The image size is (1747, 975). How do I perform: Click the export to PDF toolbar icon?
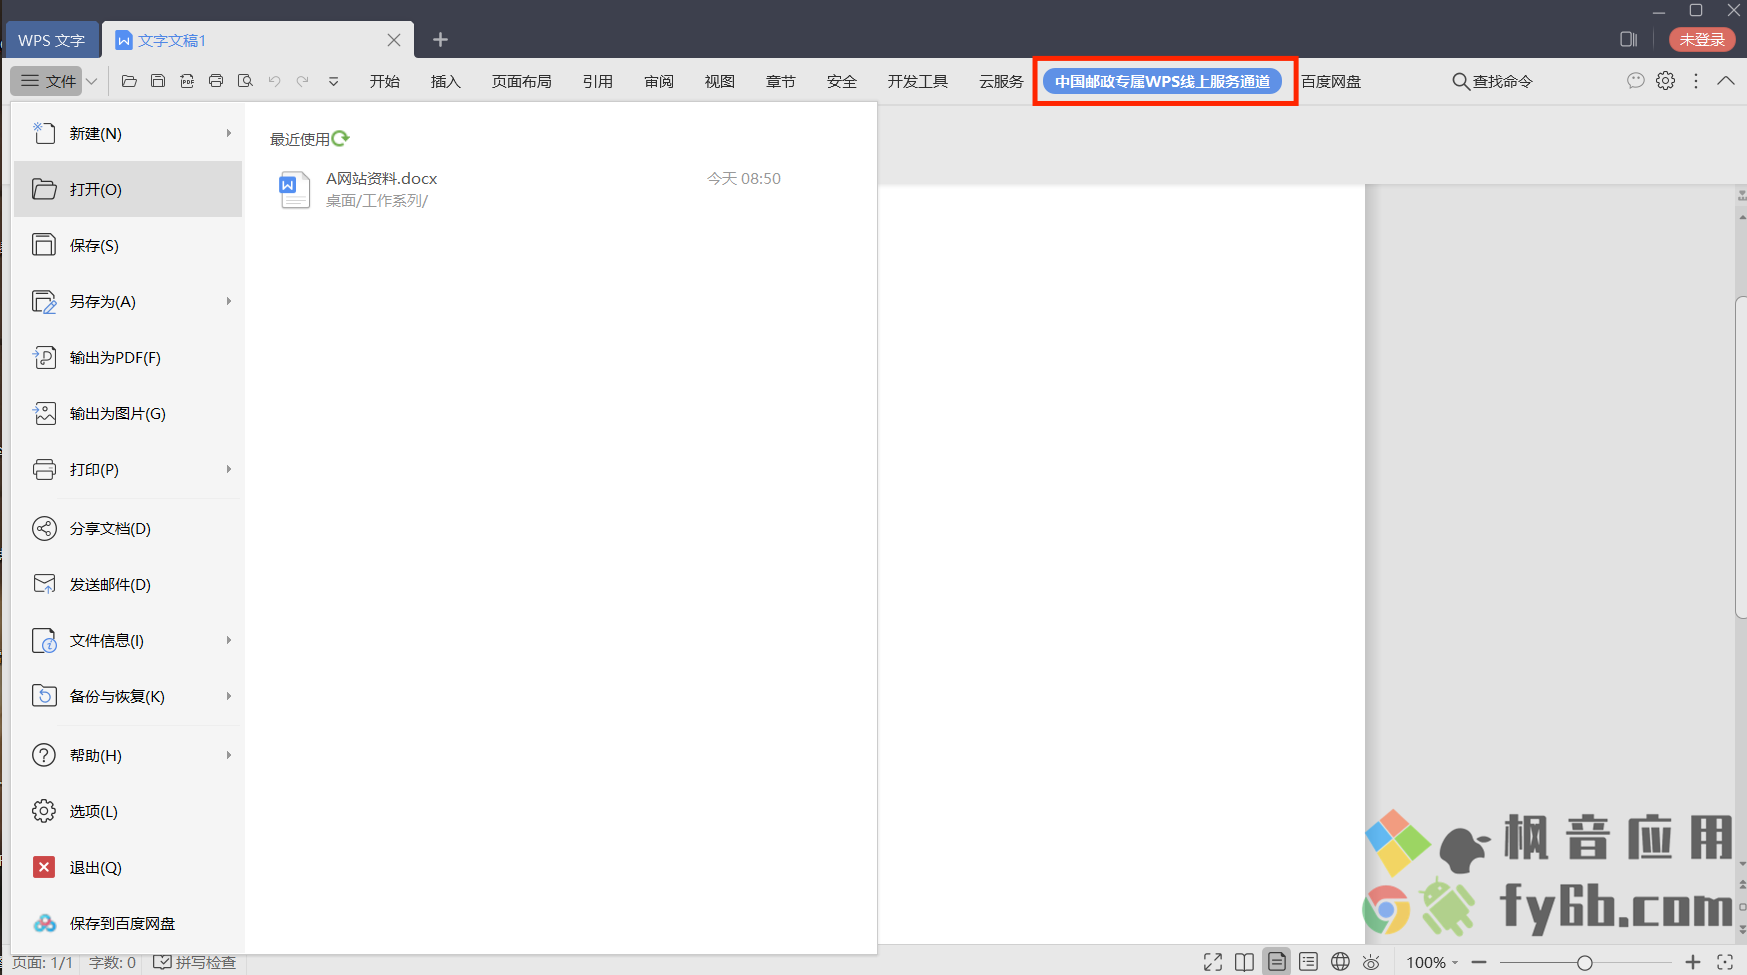coord(187,81)
